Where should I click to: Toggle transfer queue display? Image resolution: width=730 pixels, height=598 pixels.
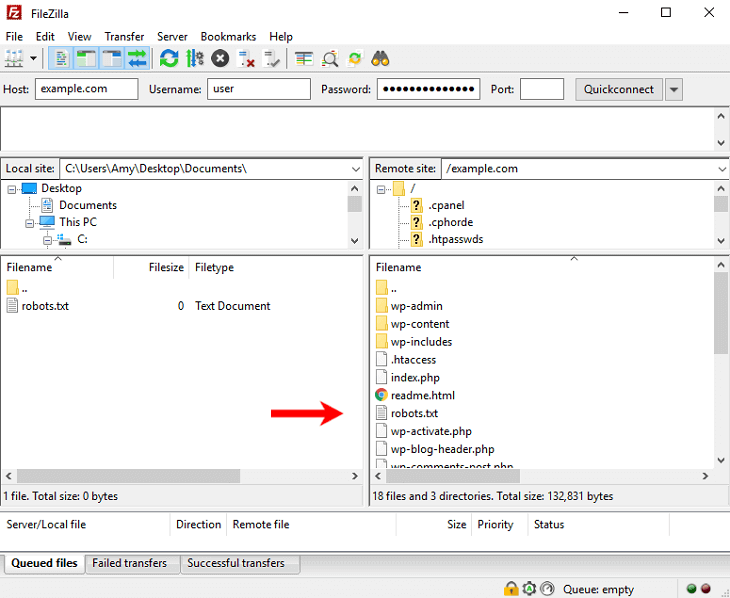point(137,59)
